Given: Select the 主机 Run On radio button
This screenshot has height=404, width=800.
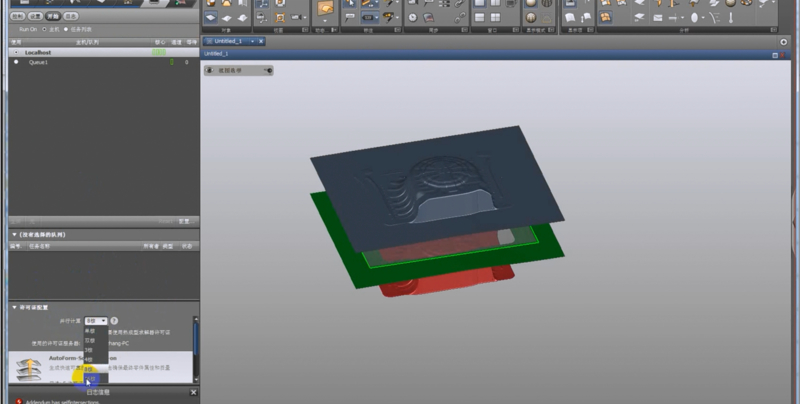Looking at the screenshot, I should [x=44, y=29].
